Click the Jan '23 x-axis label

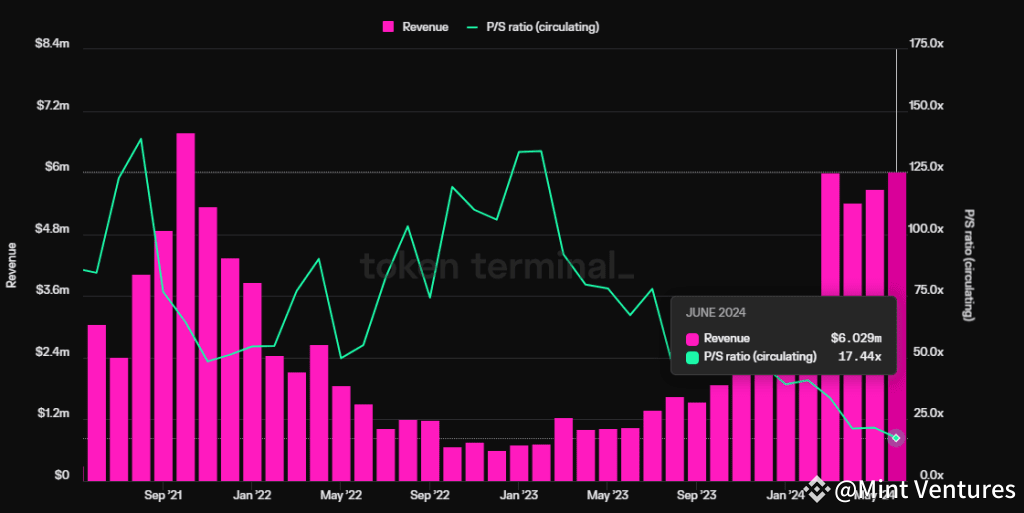[x=519, y=495]
